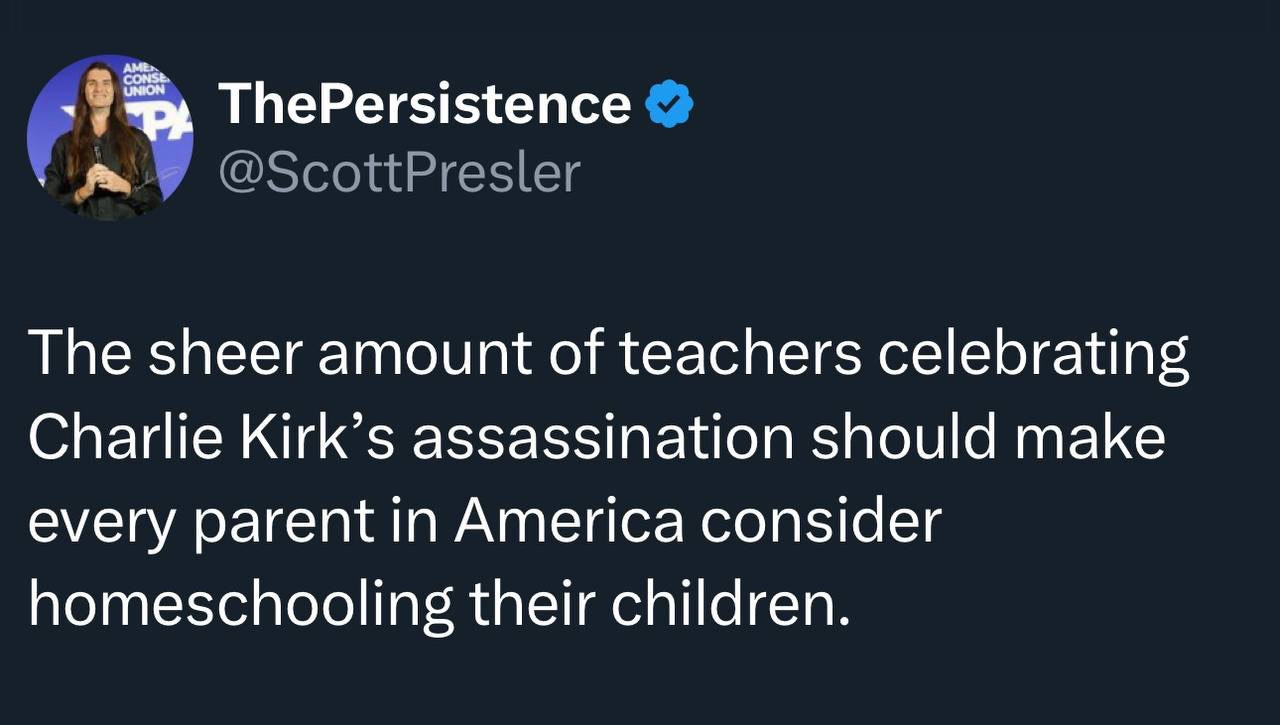This screenshot has width=1280, height=725.
Task: Click the word "consider" in the tweet
Action: click(x=821, y=520)
